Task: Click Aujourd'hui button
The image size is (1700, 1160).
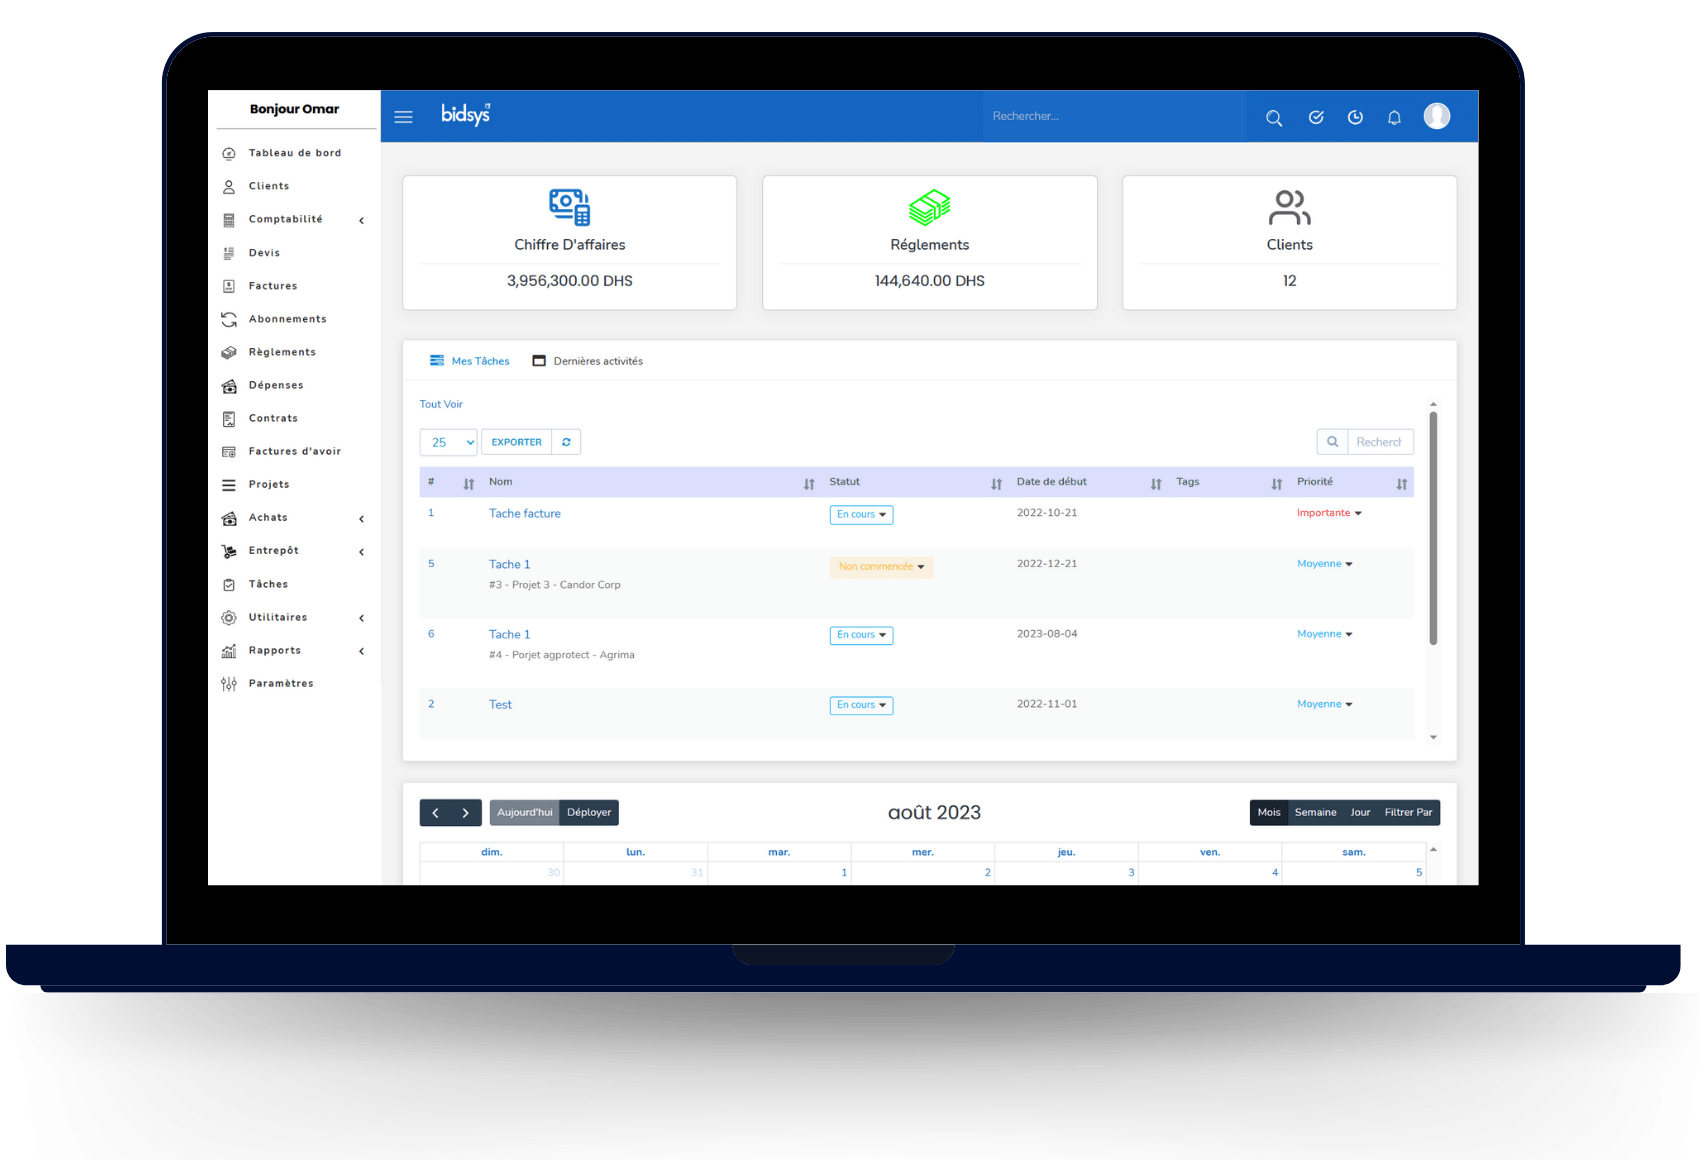Action: click(x=524, y=813)
